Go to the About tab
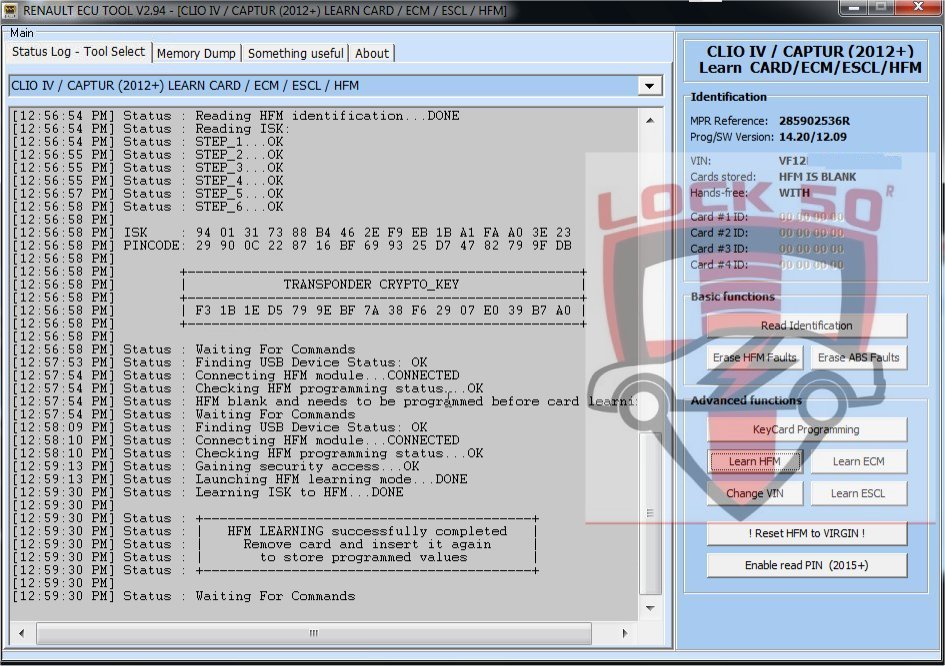The height and width of the screenshot is (666, 945). tap(372, 53)
